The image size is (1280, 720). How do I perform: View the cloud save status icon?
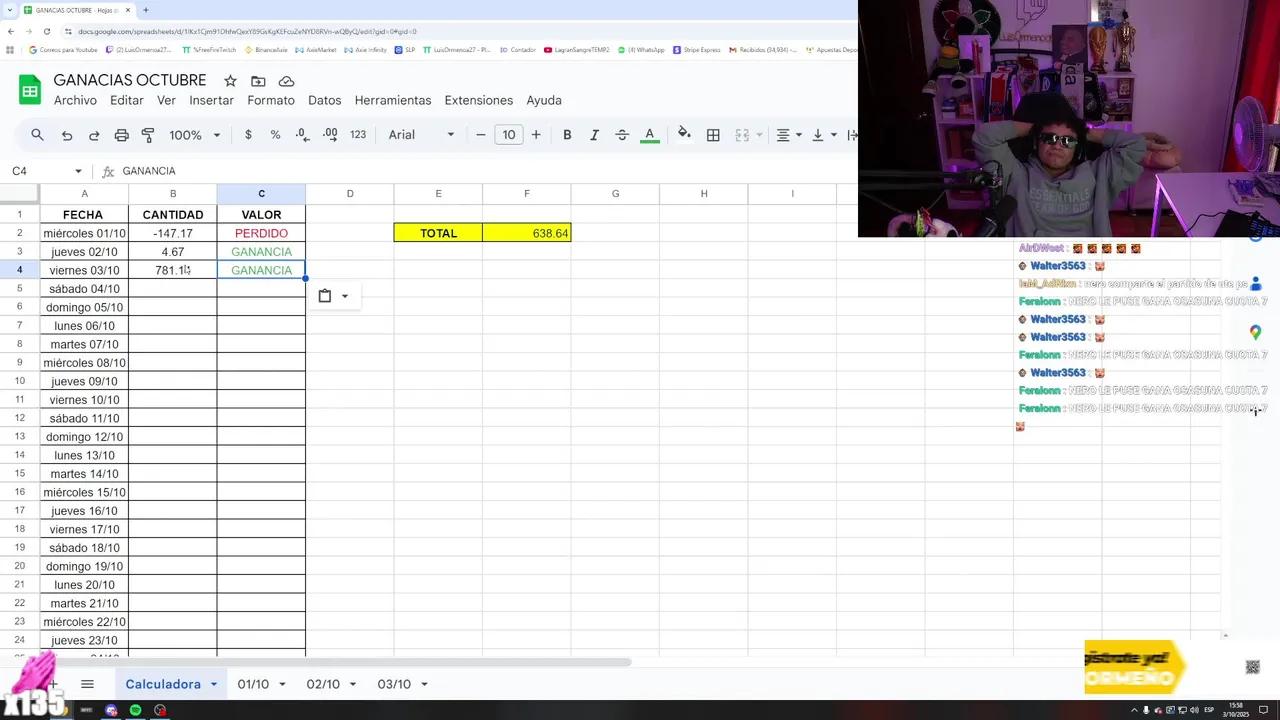pyautogui.click(x=287, y=81)
